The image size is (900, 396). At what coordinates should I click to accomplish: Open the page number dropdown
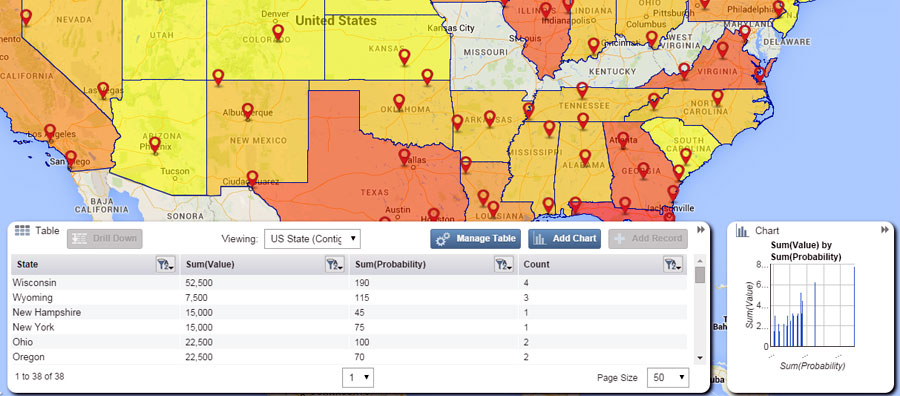(x=358, y=378)
